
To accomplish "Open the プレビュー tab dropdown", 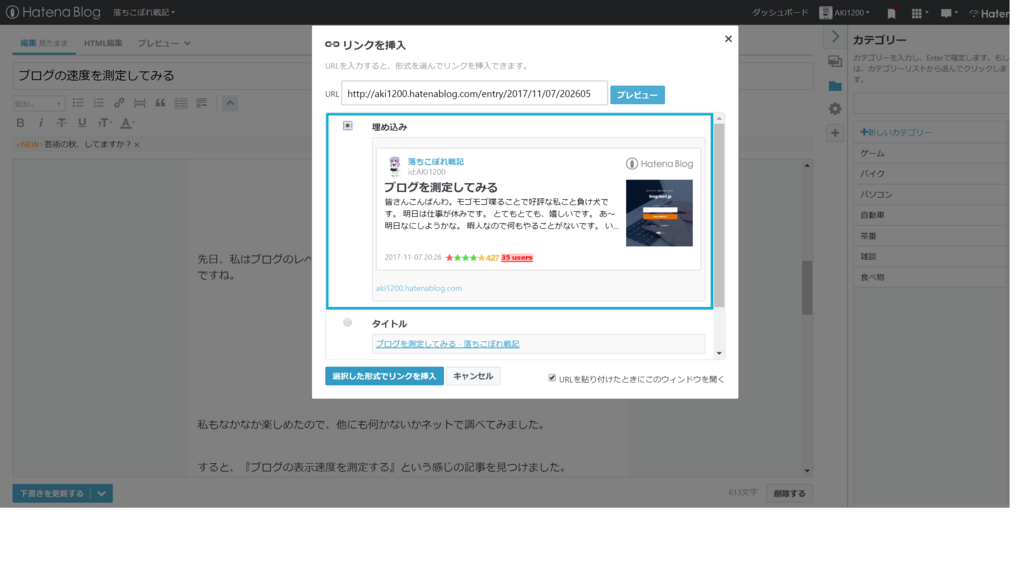I will click(164, 43).
